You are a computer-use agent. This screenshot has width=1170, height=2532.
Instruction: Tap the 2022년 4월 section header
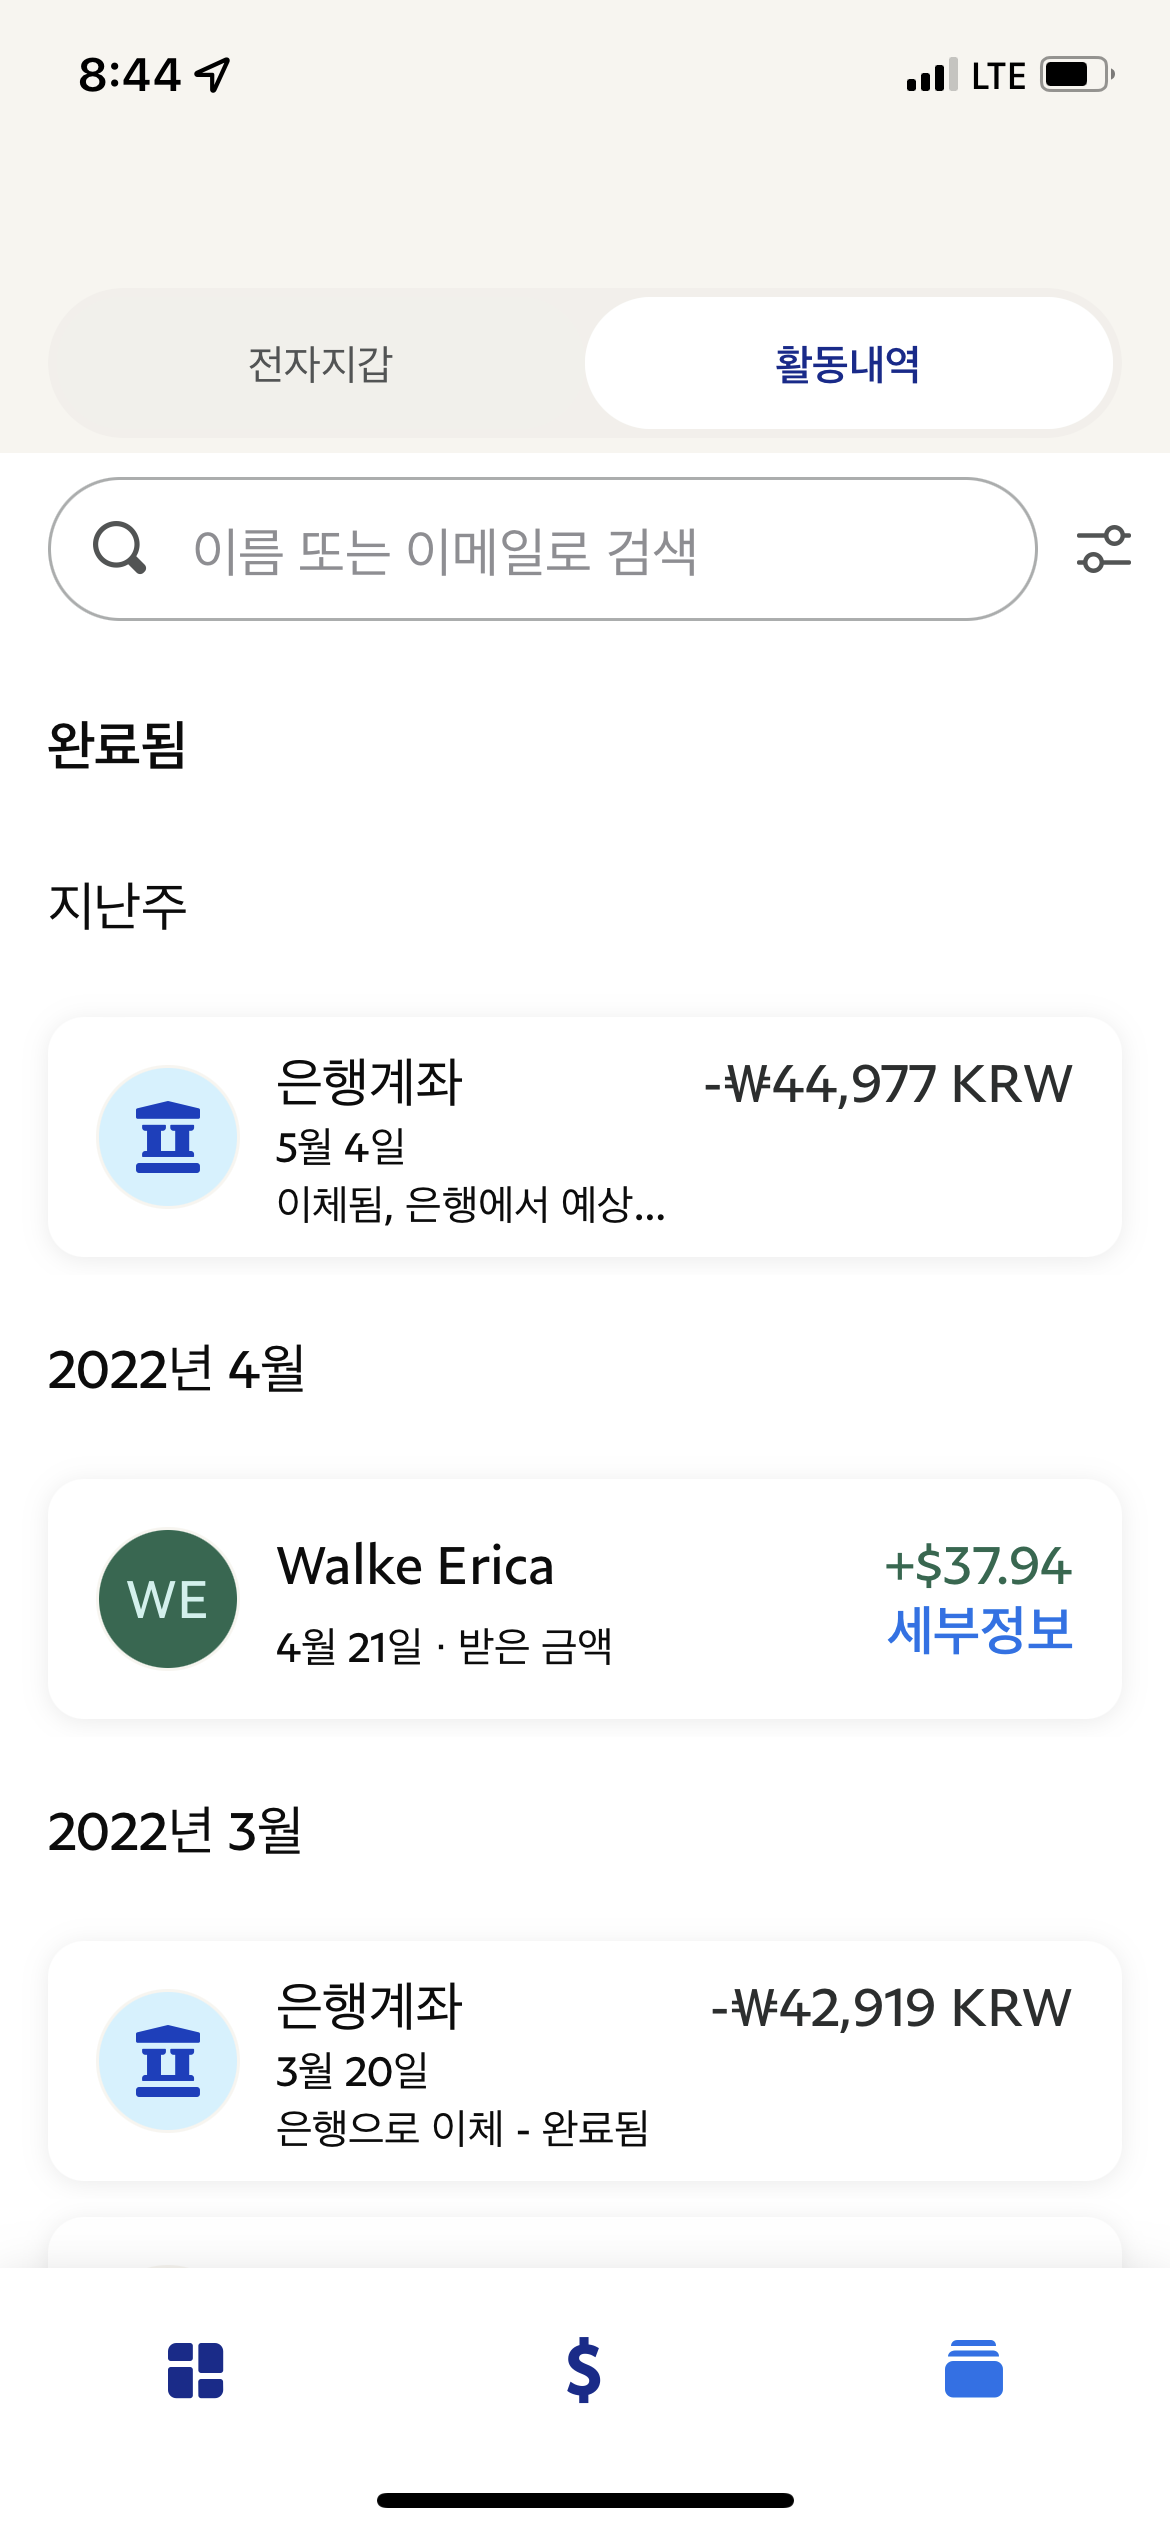pyautogui.click(x=176, y=1369)
